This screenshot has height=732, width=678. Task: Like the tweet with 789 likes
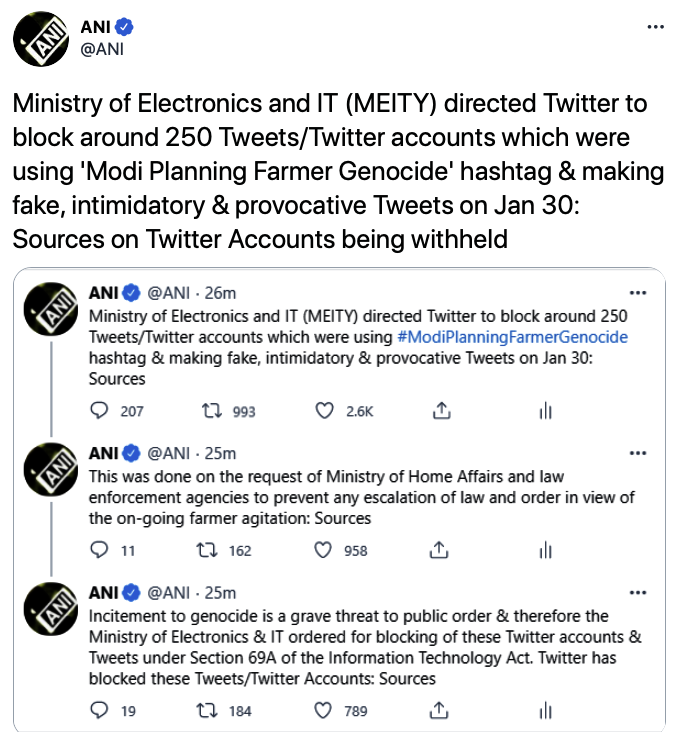point(324,710)
